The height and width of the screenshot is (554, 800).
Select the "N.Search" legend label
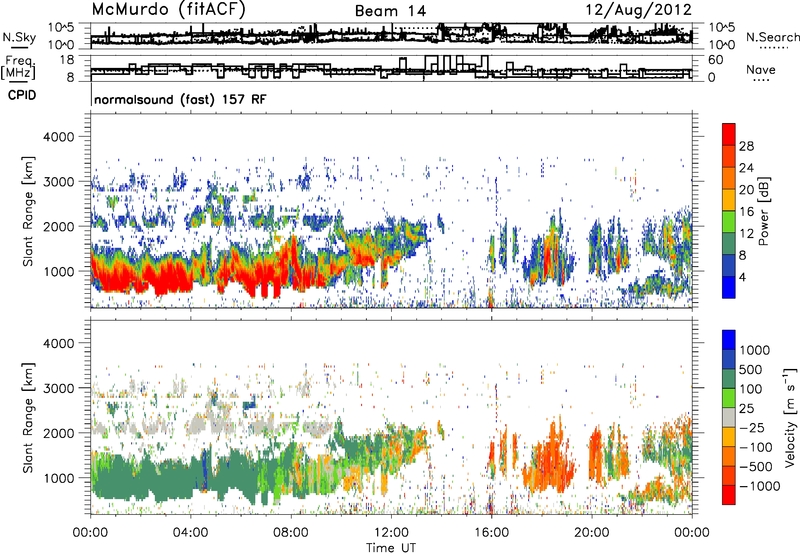coord(772,37)
